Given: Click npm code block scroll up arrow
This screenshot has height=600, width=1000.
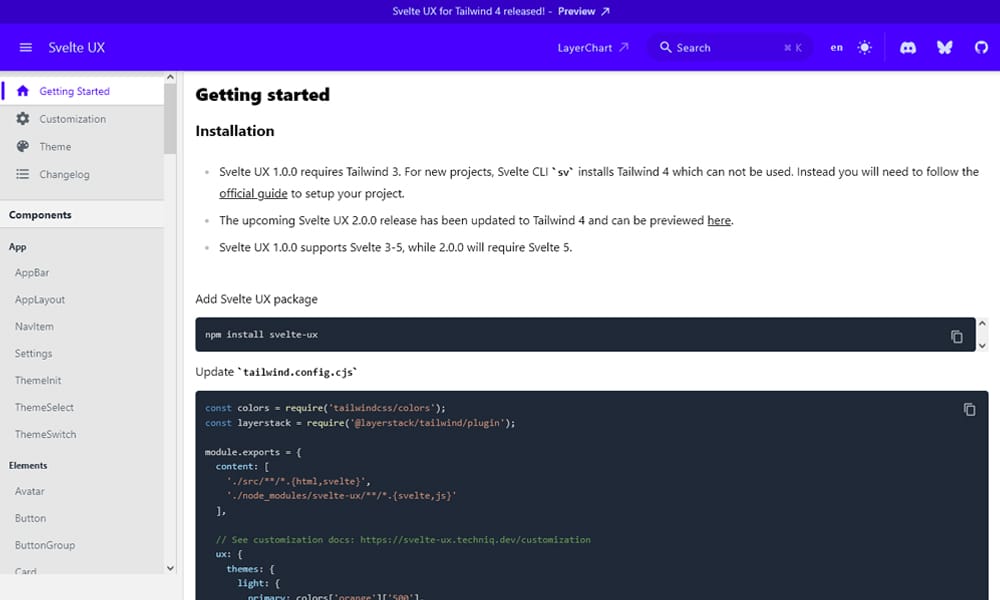Looking at the screenshot, I should point(982,323).
